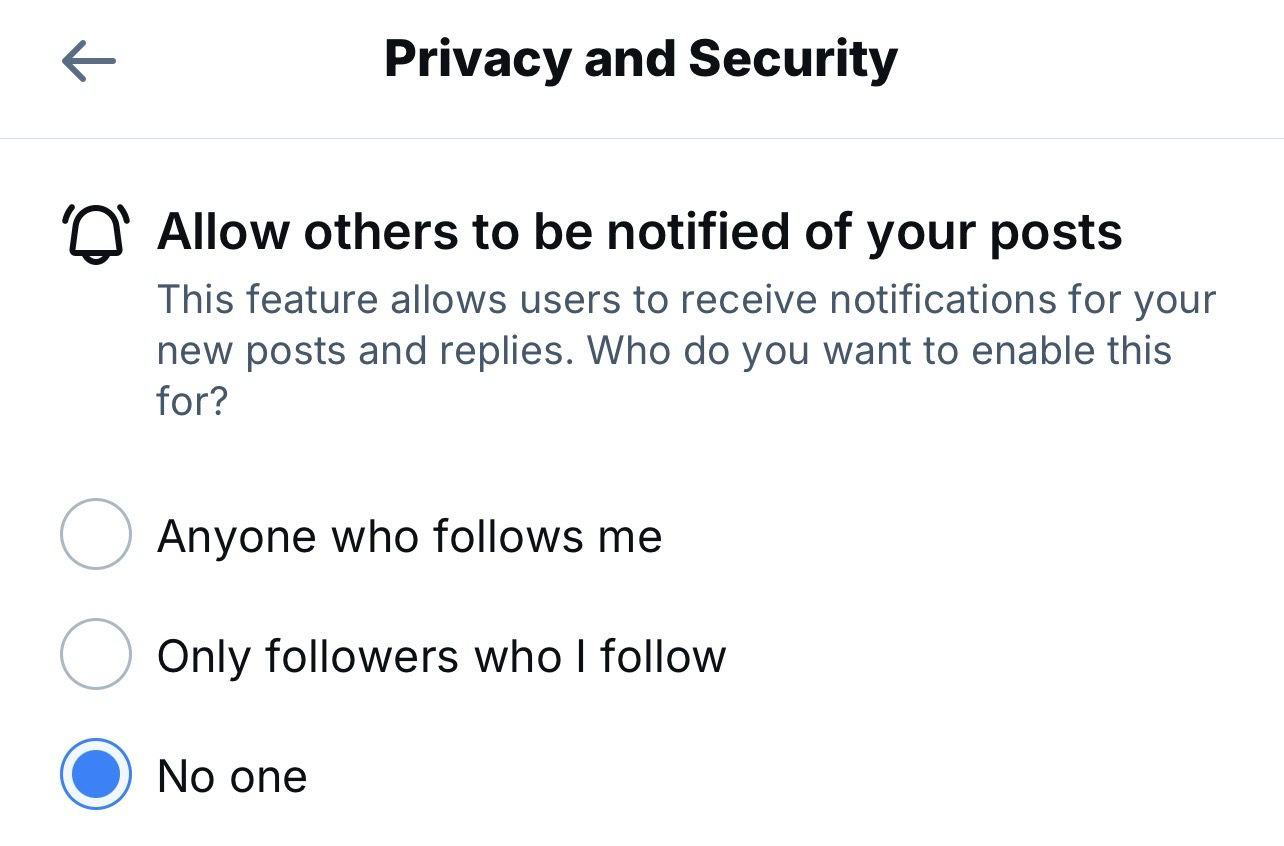This screenshot has height=846, width=1284.
Task: Click the notification bell icon
Action: (96, 233)
